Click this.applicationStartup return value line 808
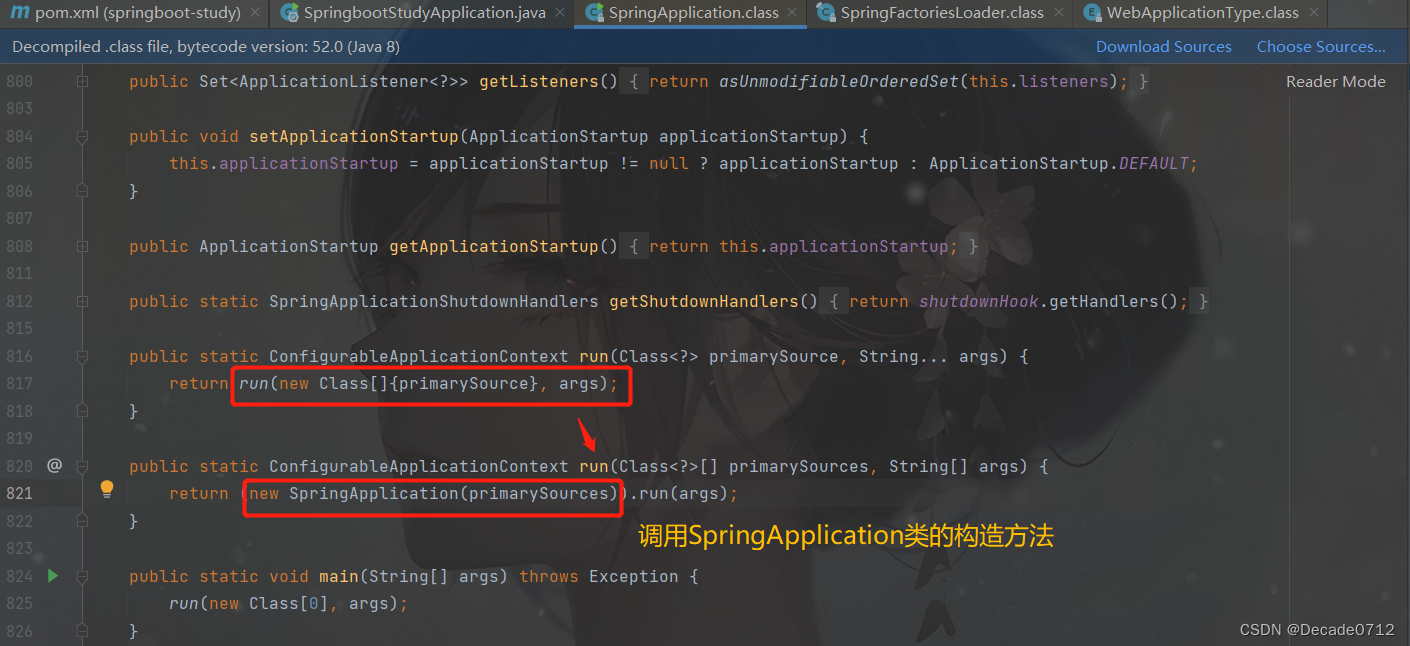The image size is (1410, 646). (834, 246)
